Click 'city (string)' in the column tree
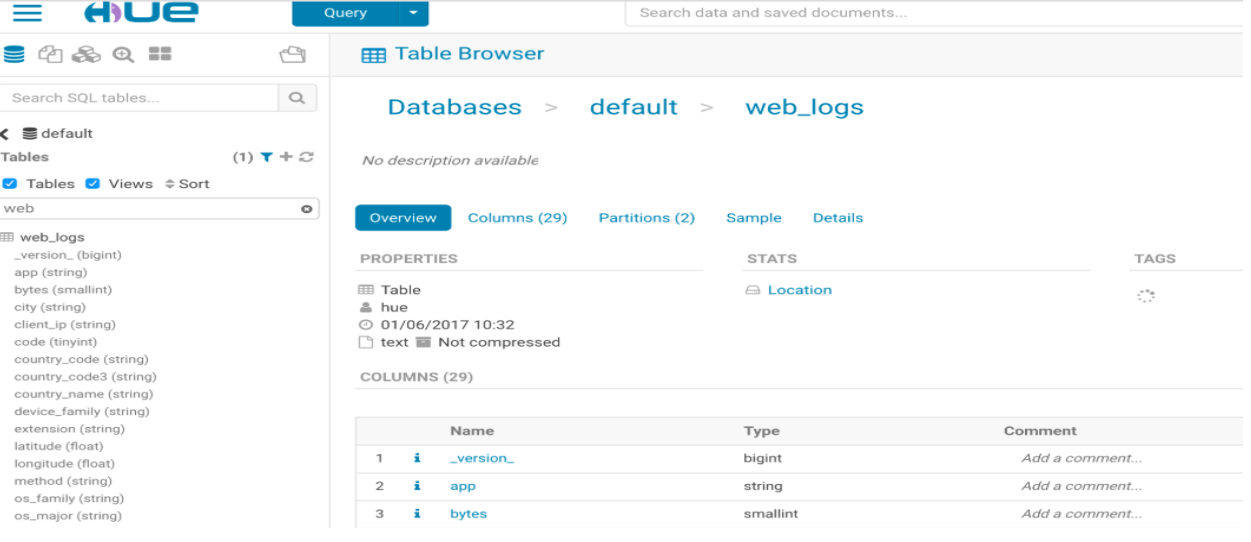This screenshot has width=1251, height=542. (x=50, y=307)
